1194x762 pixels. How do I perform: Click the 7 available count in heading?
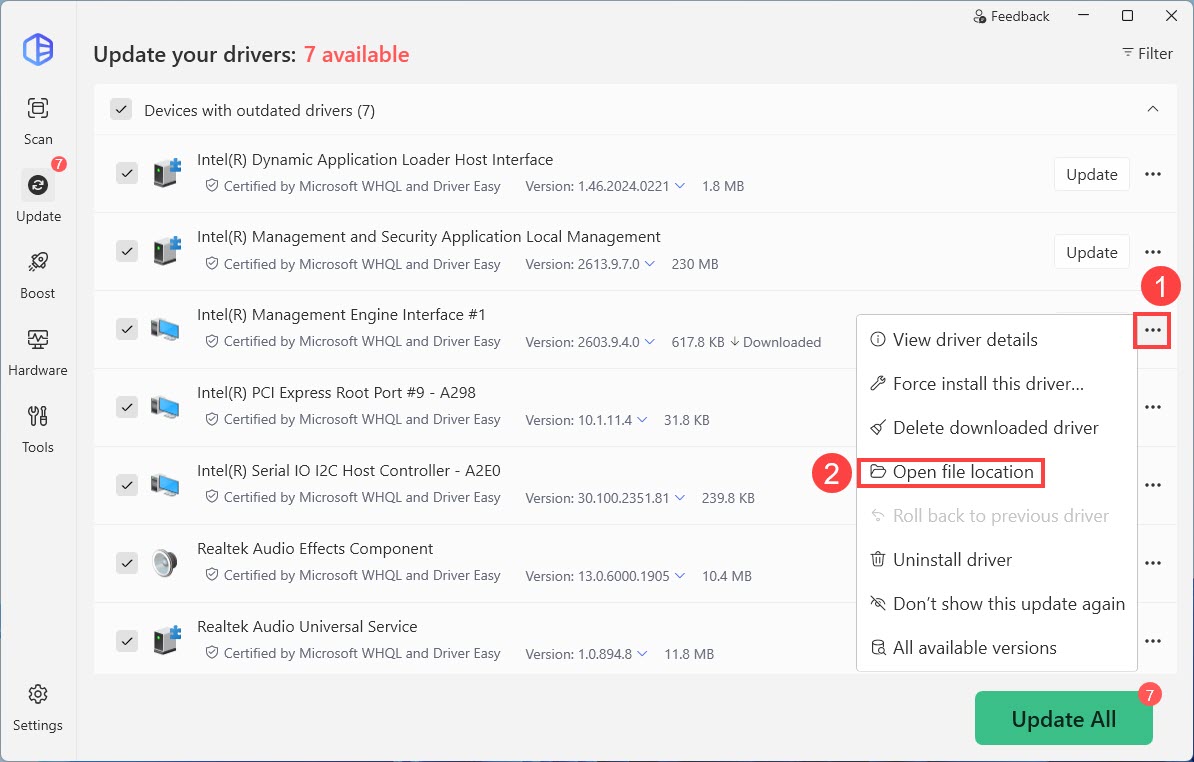[x=356, y=54]
